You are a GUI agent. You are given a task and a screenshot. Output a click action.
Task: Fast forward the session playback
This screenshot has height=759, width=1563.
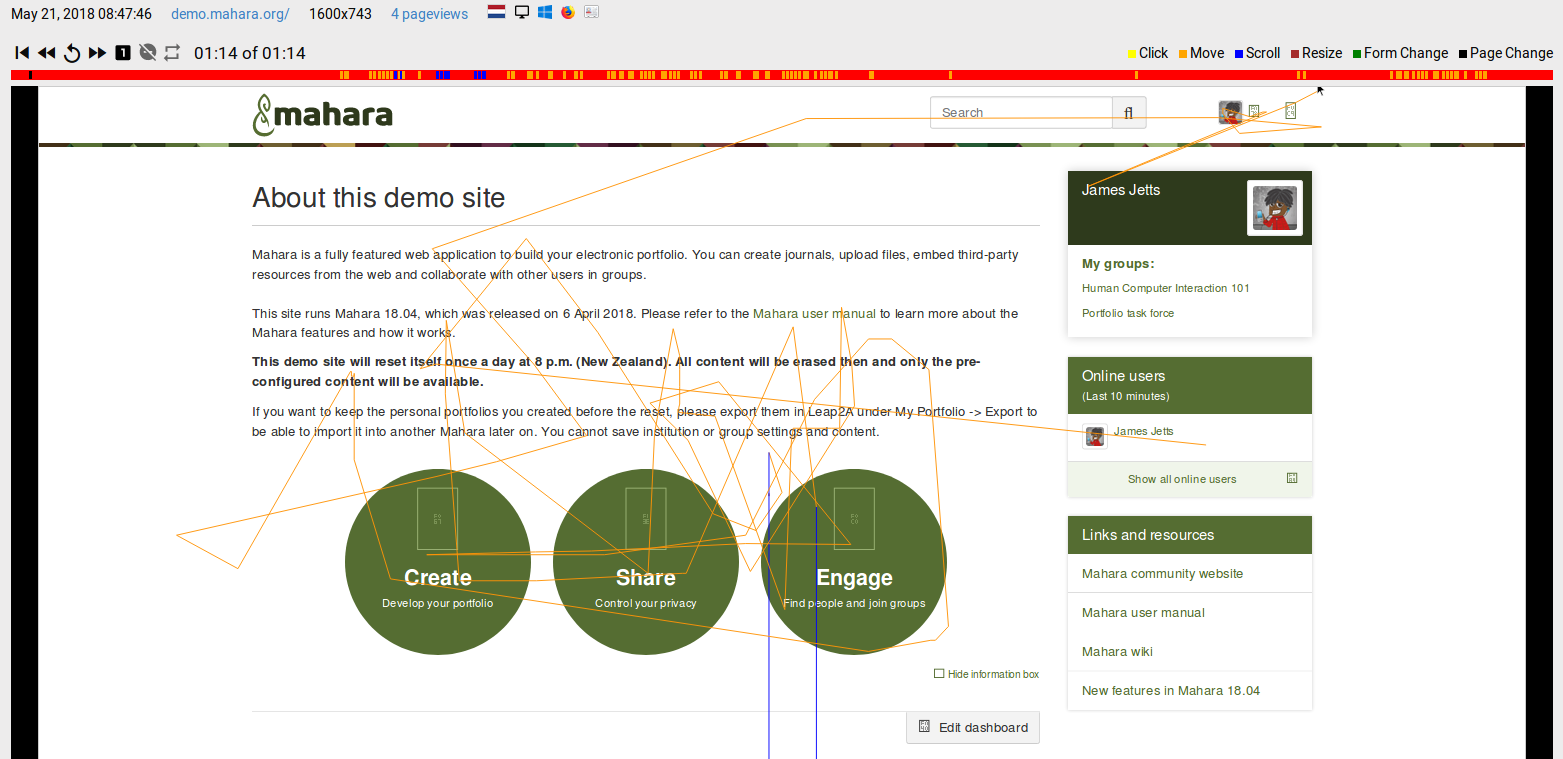click(97, 53)
